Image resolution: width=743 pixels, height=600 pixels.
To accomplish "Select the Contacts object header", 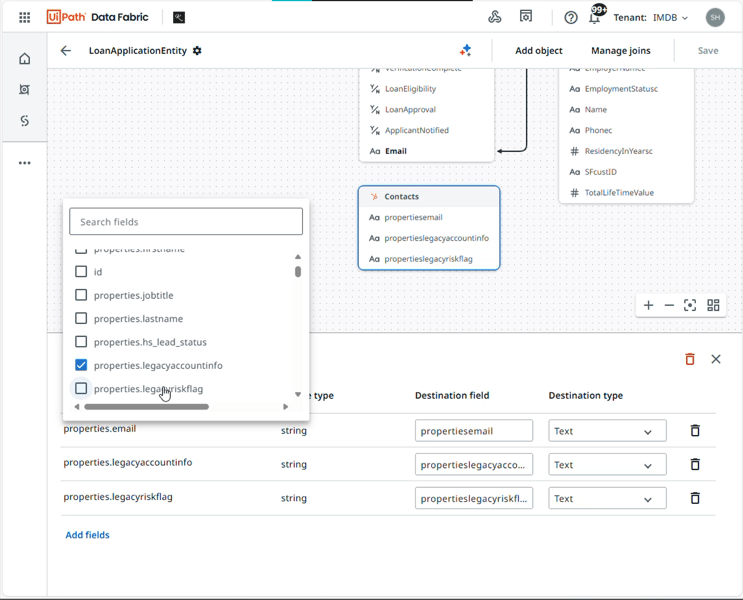I will pyautogui.click(x=429, y=196).
